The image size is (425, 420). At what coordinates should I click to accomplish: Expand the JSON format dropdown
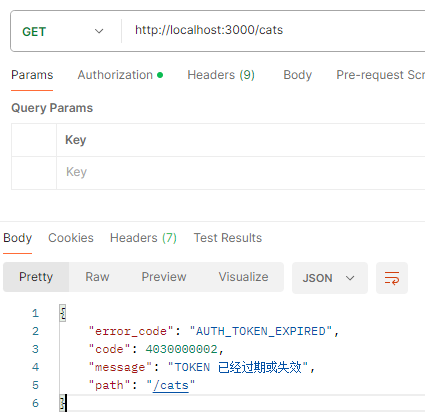pos(329,278)
